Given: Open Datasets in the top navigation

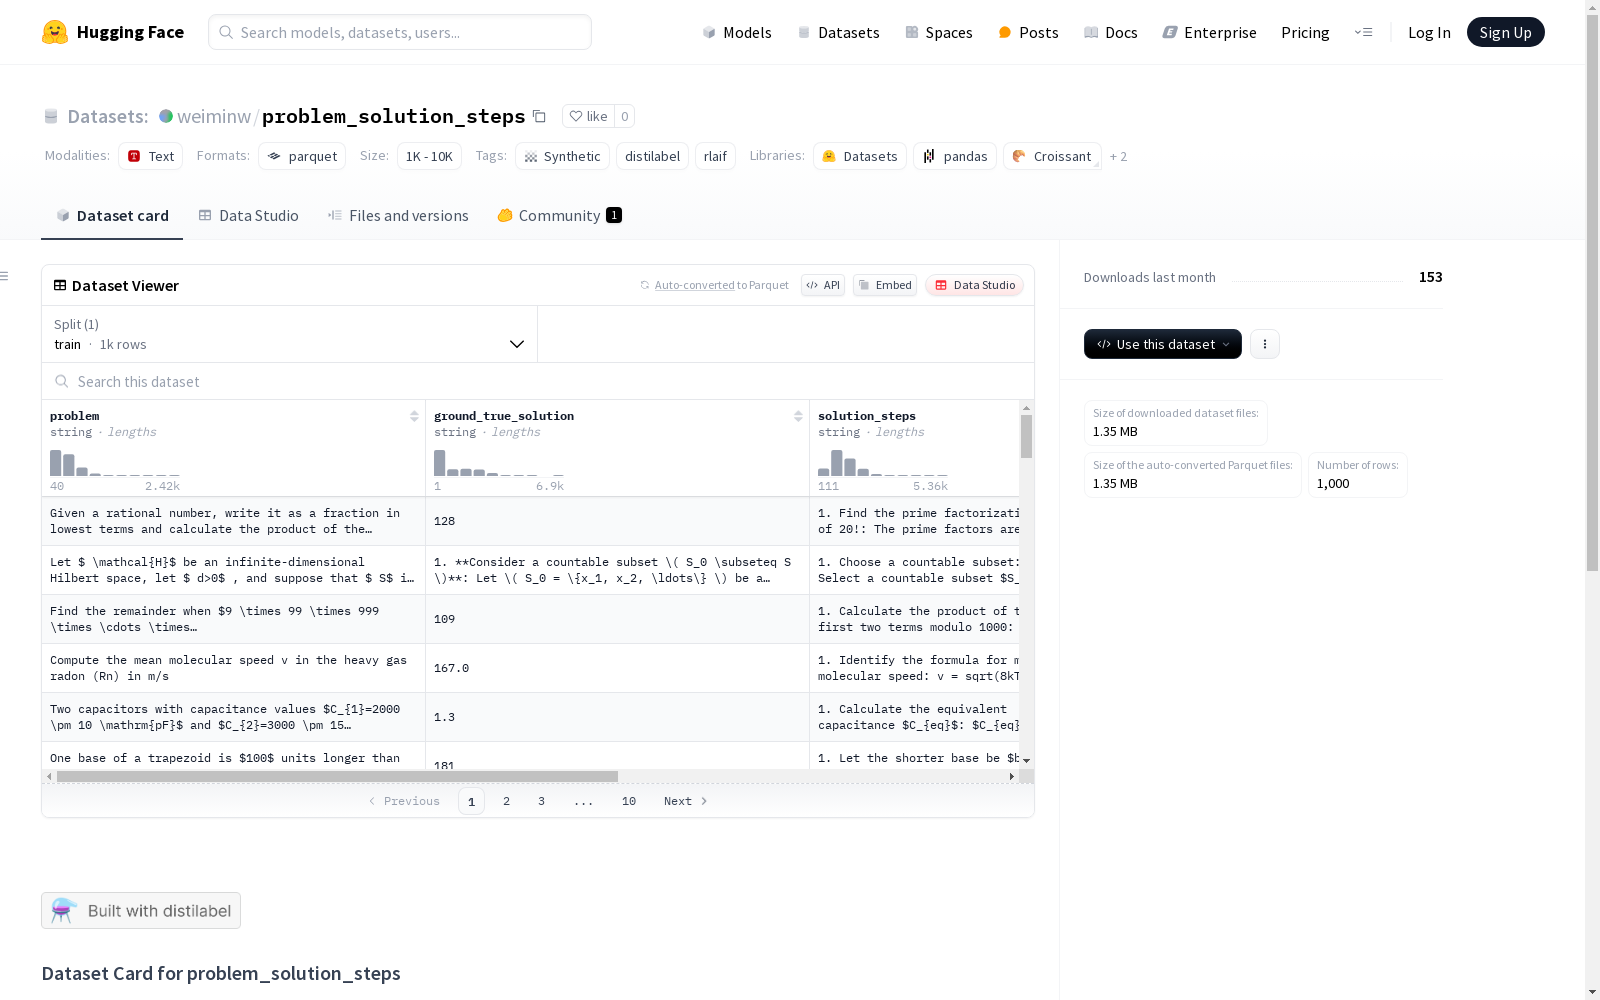Looking at the screenshot, I should (838, 32).
